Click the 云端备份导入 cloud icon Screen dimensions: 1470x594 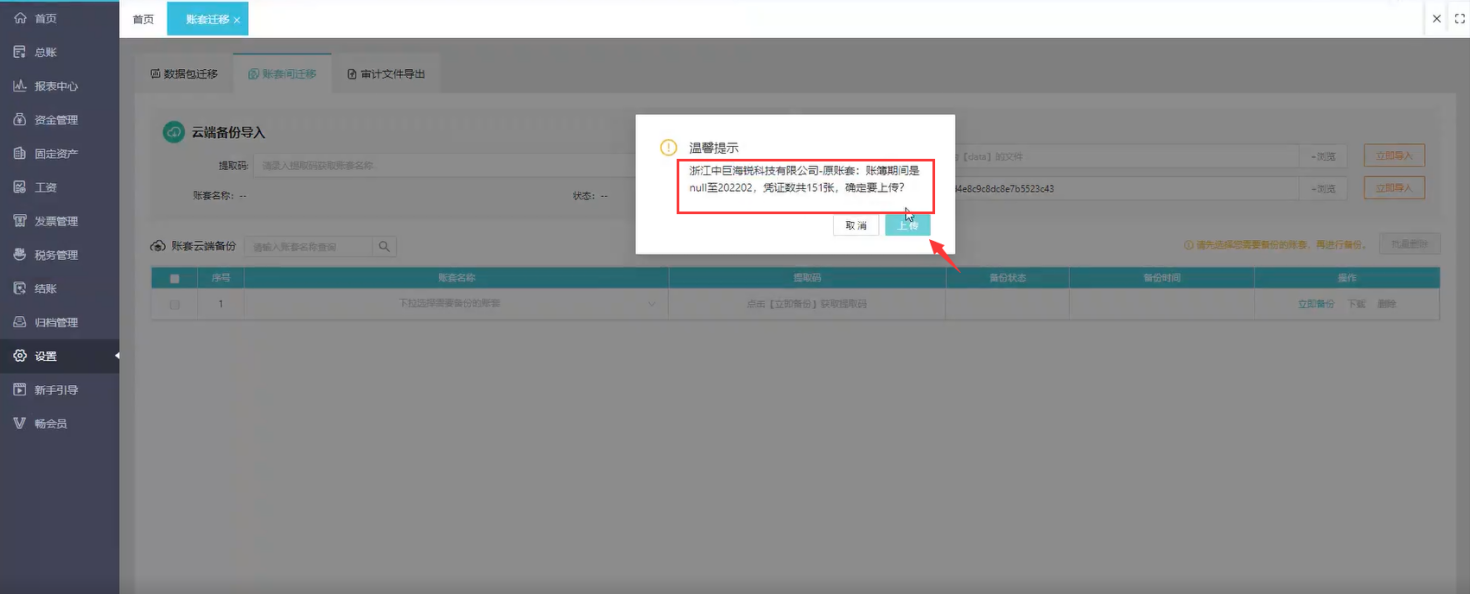[174, 132]
